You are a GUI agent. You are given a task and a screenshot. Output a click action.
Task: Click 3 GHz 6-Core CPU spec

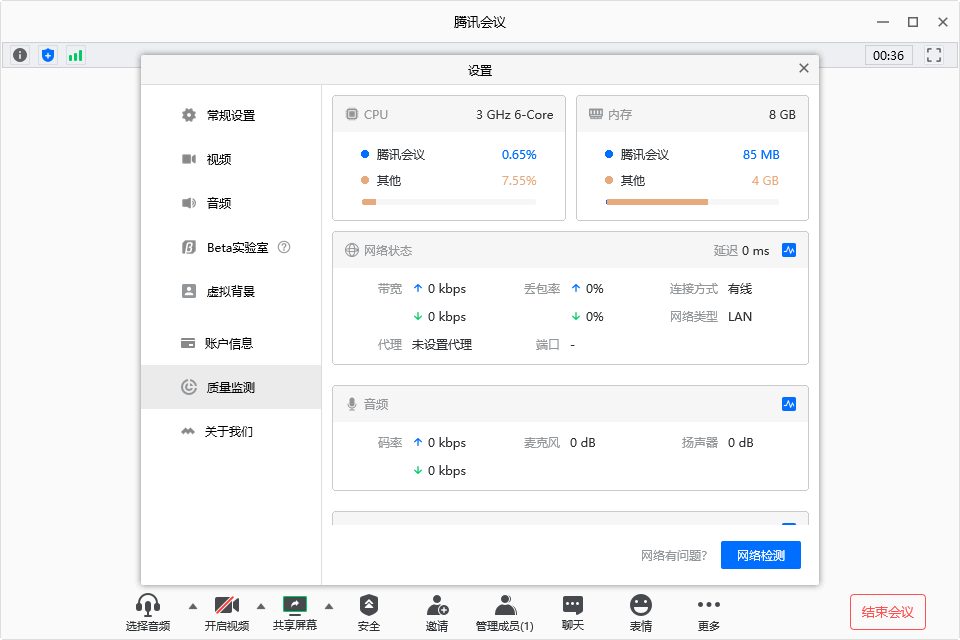pyautogui.click(x=514, y=115)
